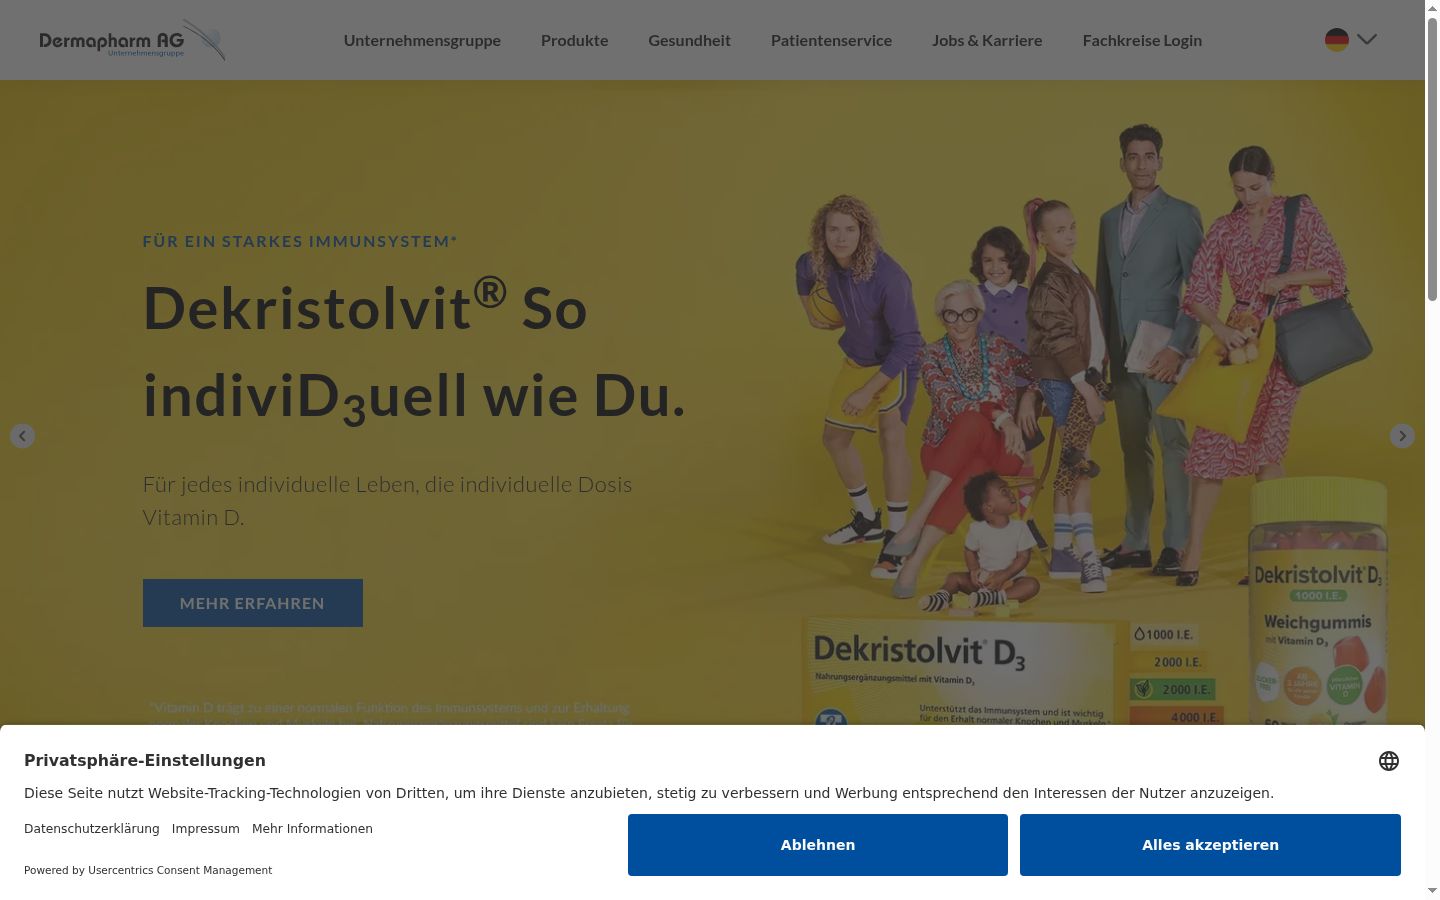Click 'Für jedes individuelle Leben' subtitle text
Image resolution: width=1440 pixels, height=900 pixels.
pyautogui.click(x=387, y=500)
